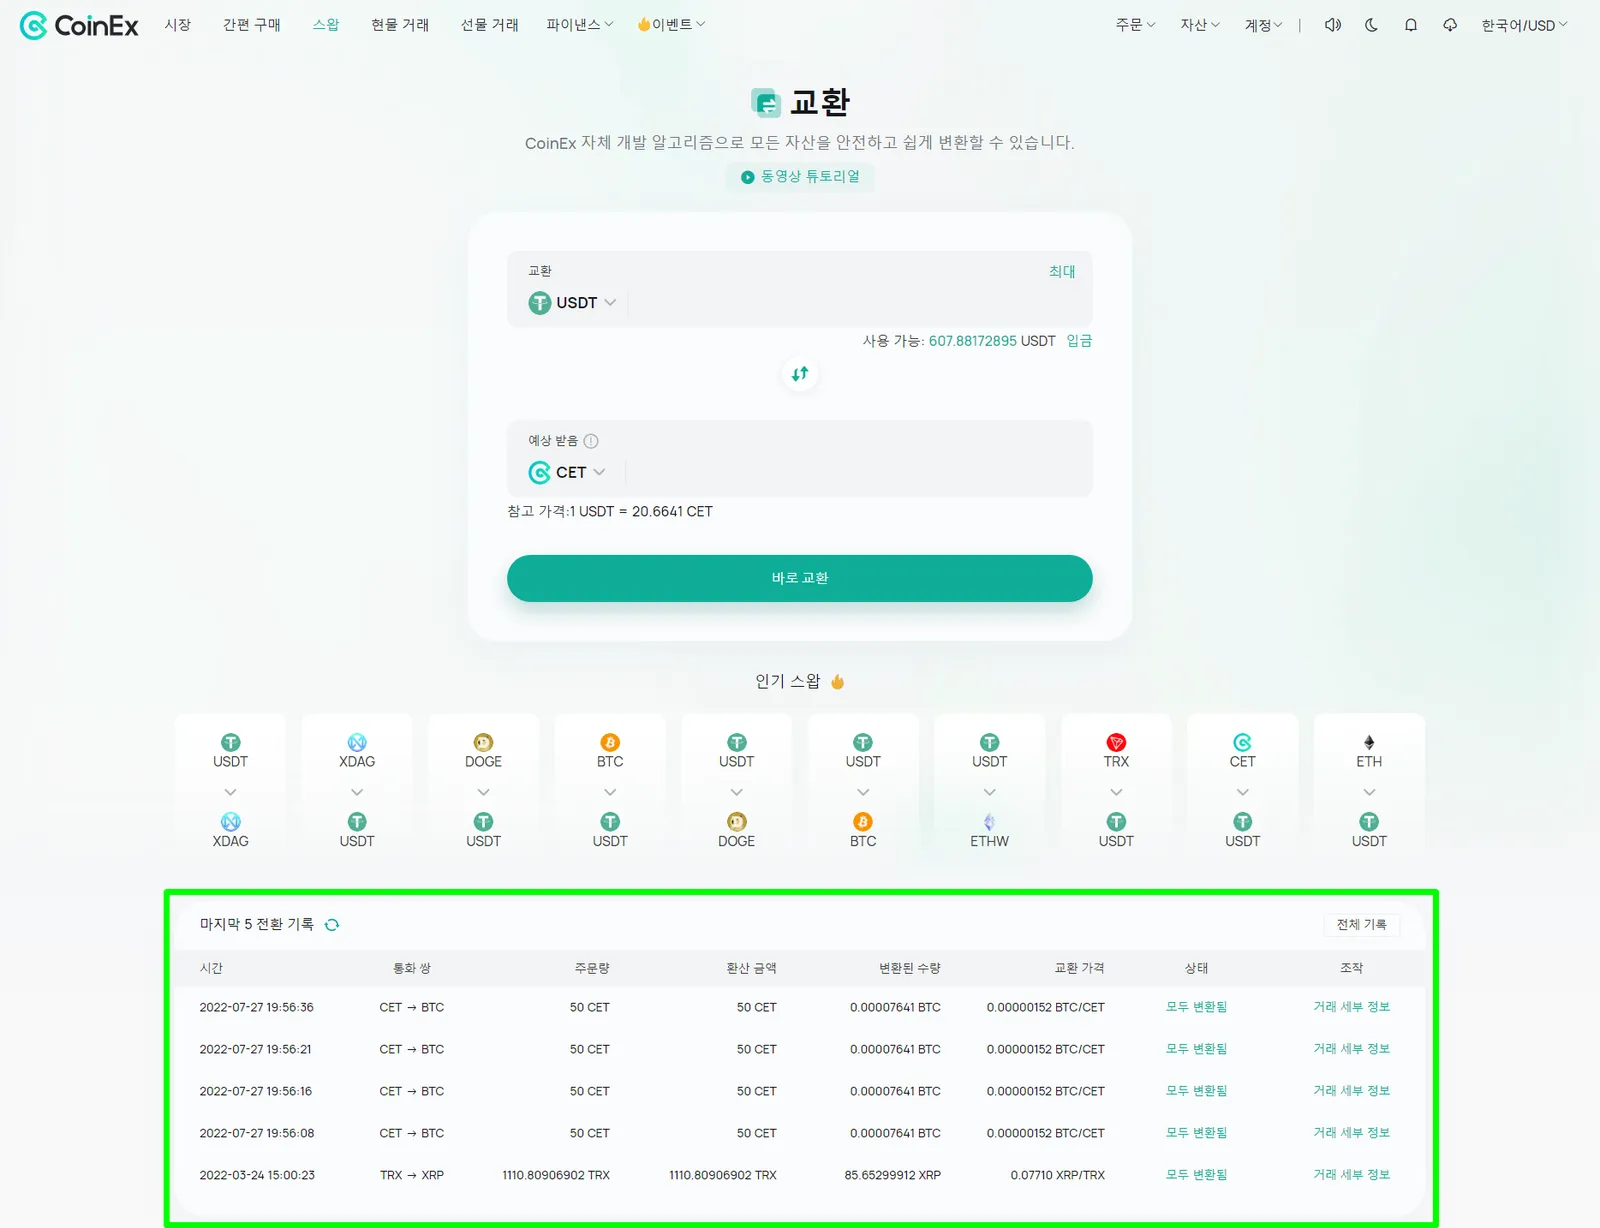Go to the 시장 market tab
Viewport: 1600px width, 1228px height.
click(x=178, y=25)
